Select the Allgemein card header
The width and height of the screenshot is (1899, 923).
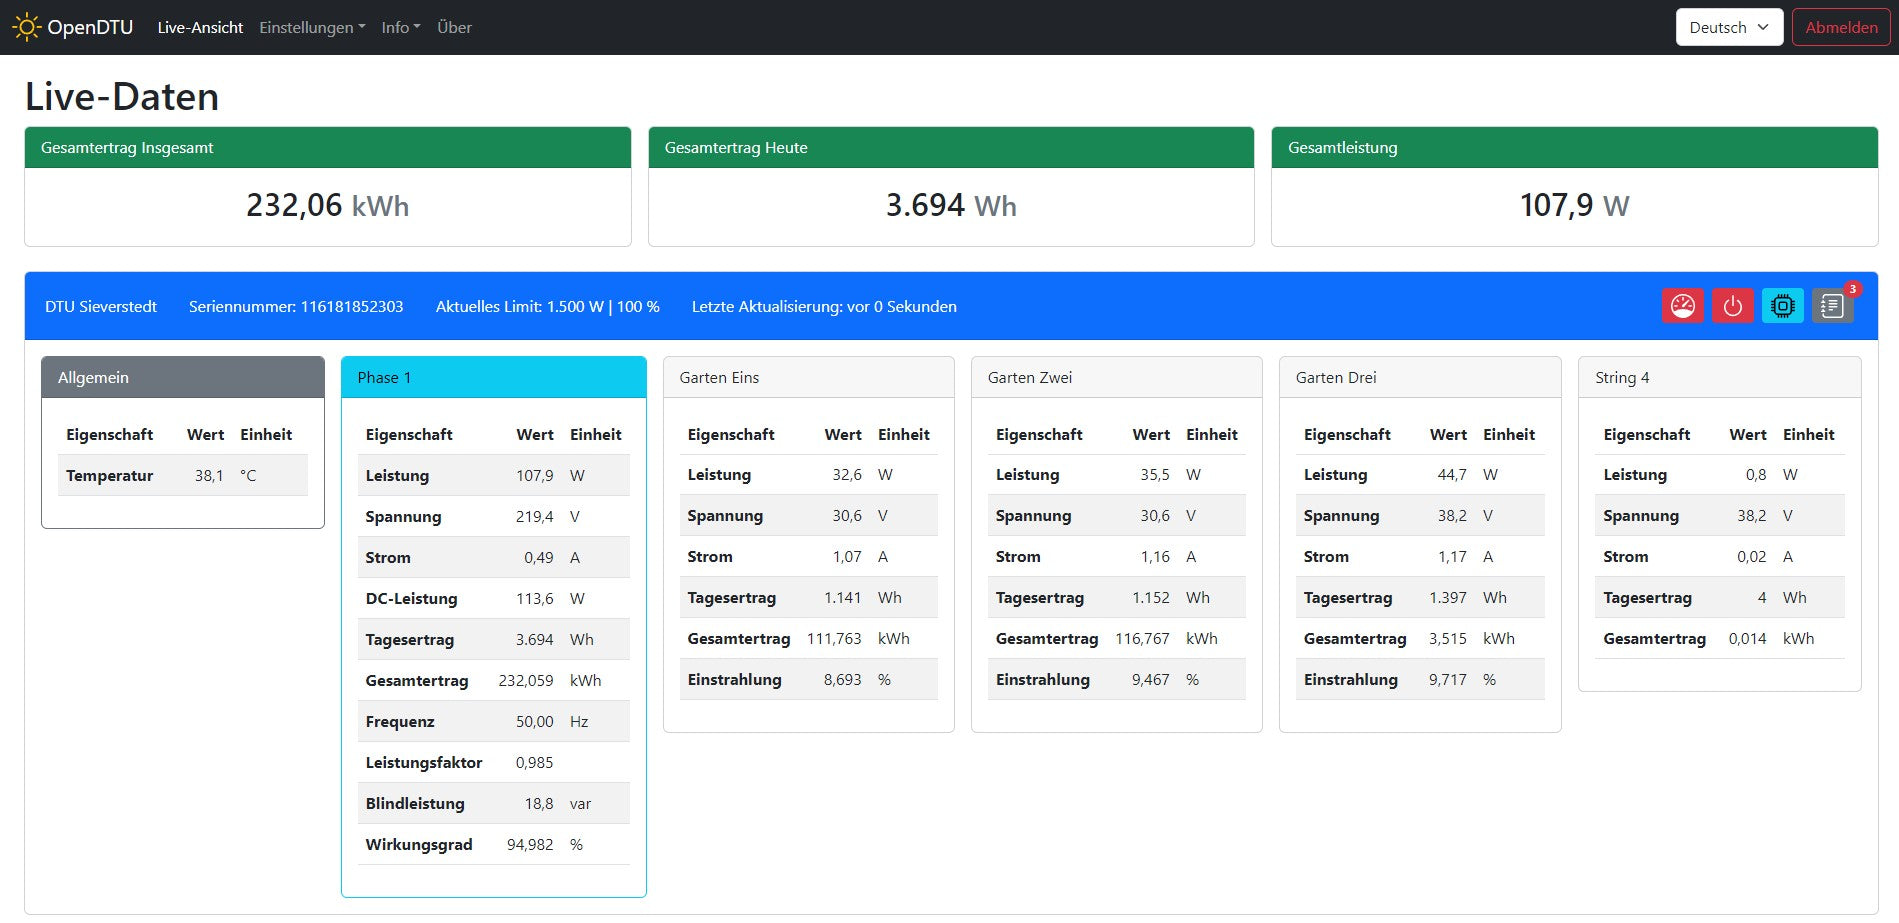point(183,377)
